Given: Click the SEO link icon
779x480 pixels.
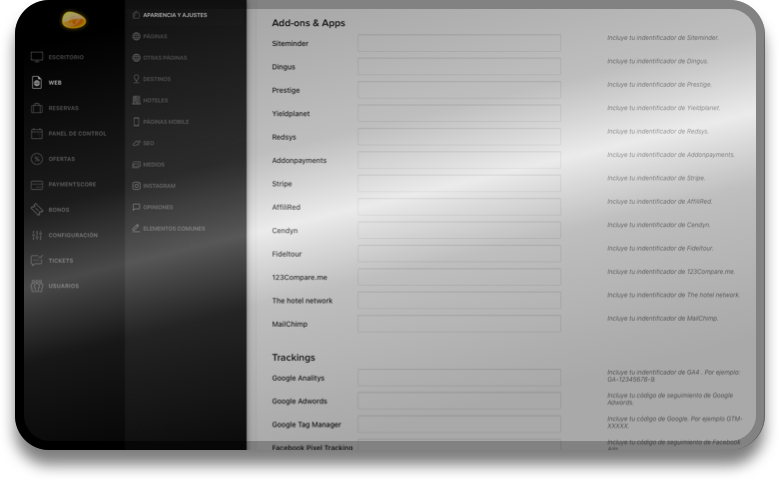Looking at the screenshot, I should point(136,143).
